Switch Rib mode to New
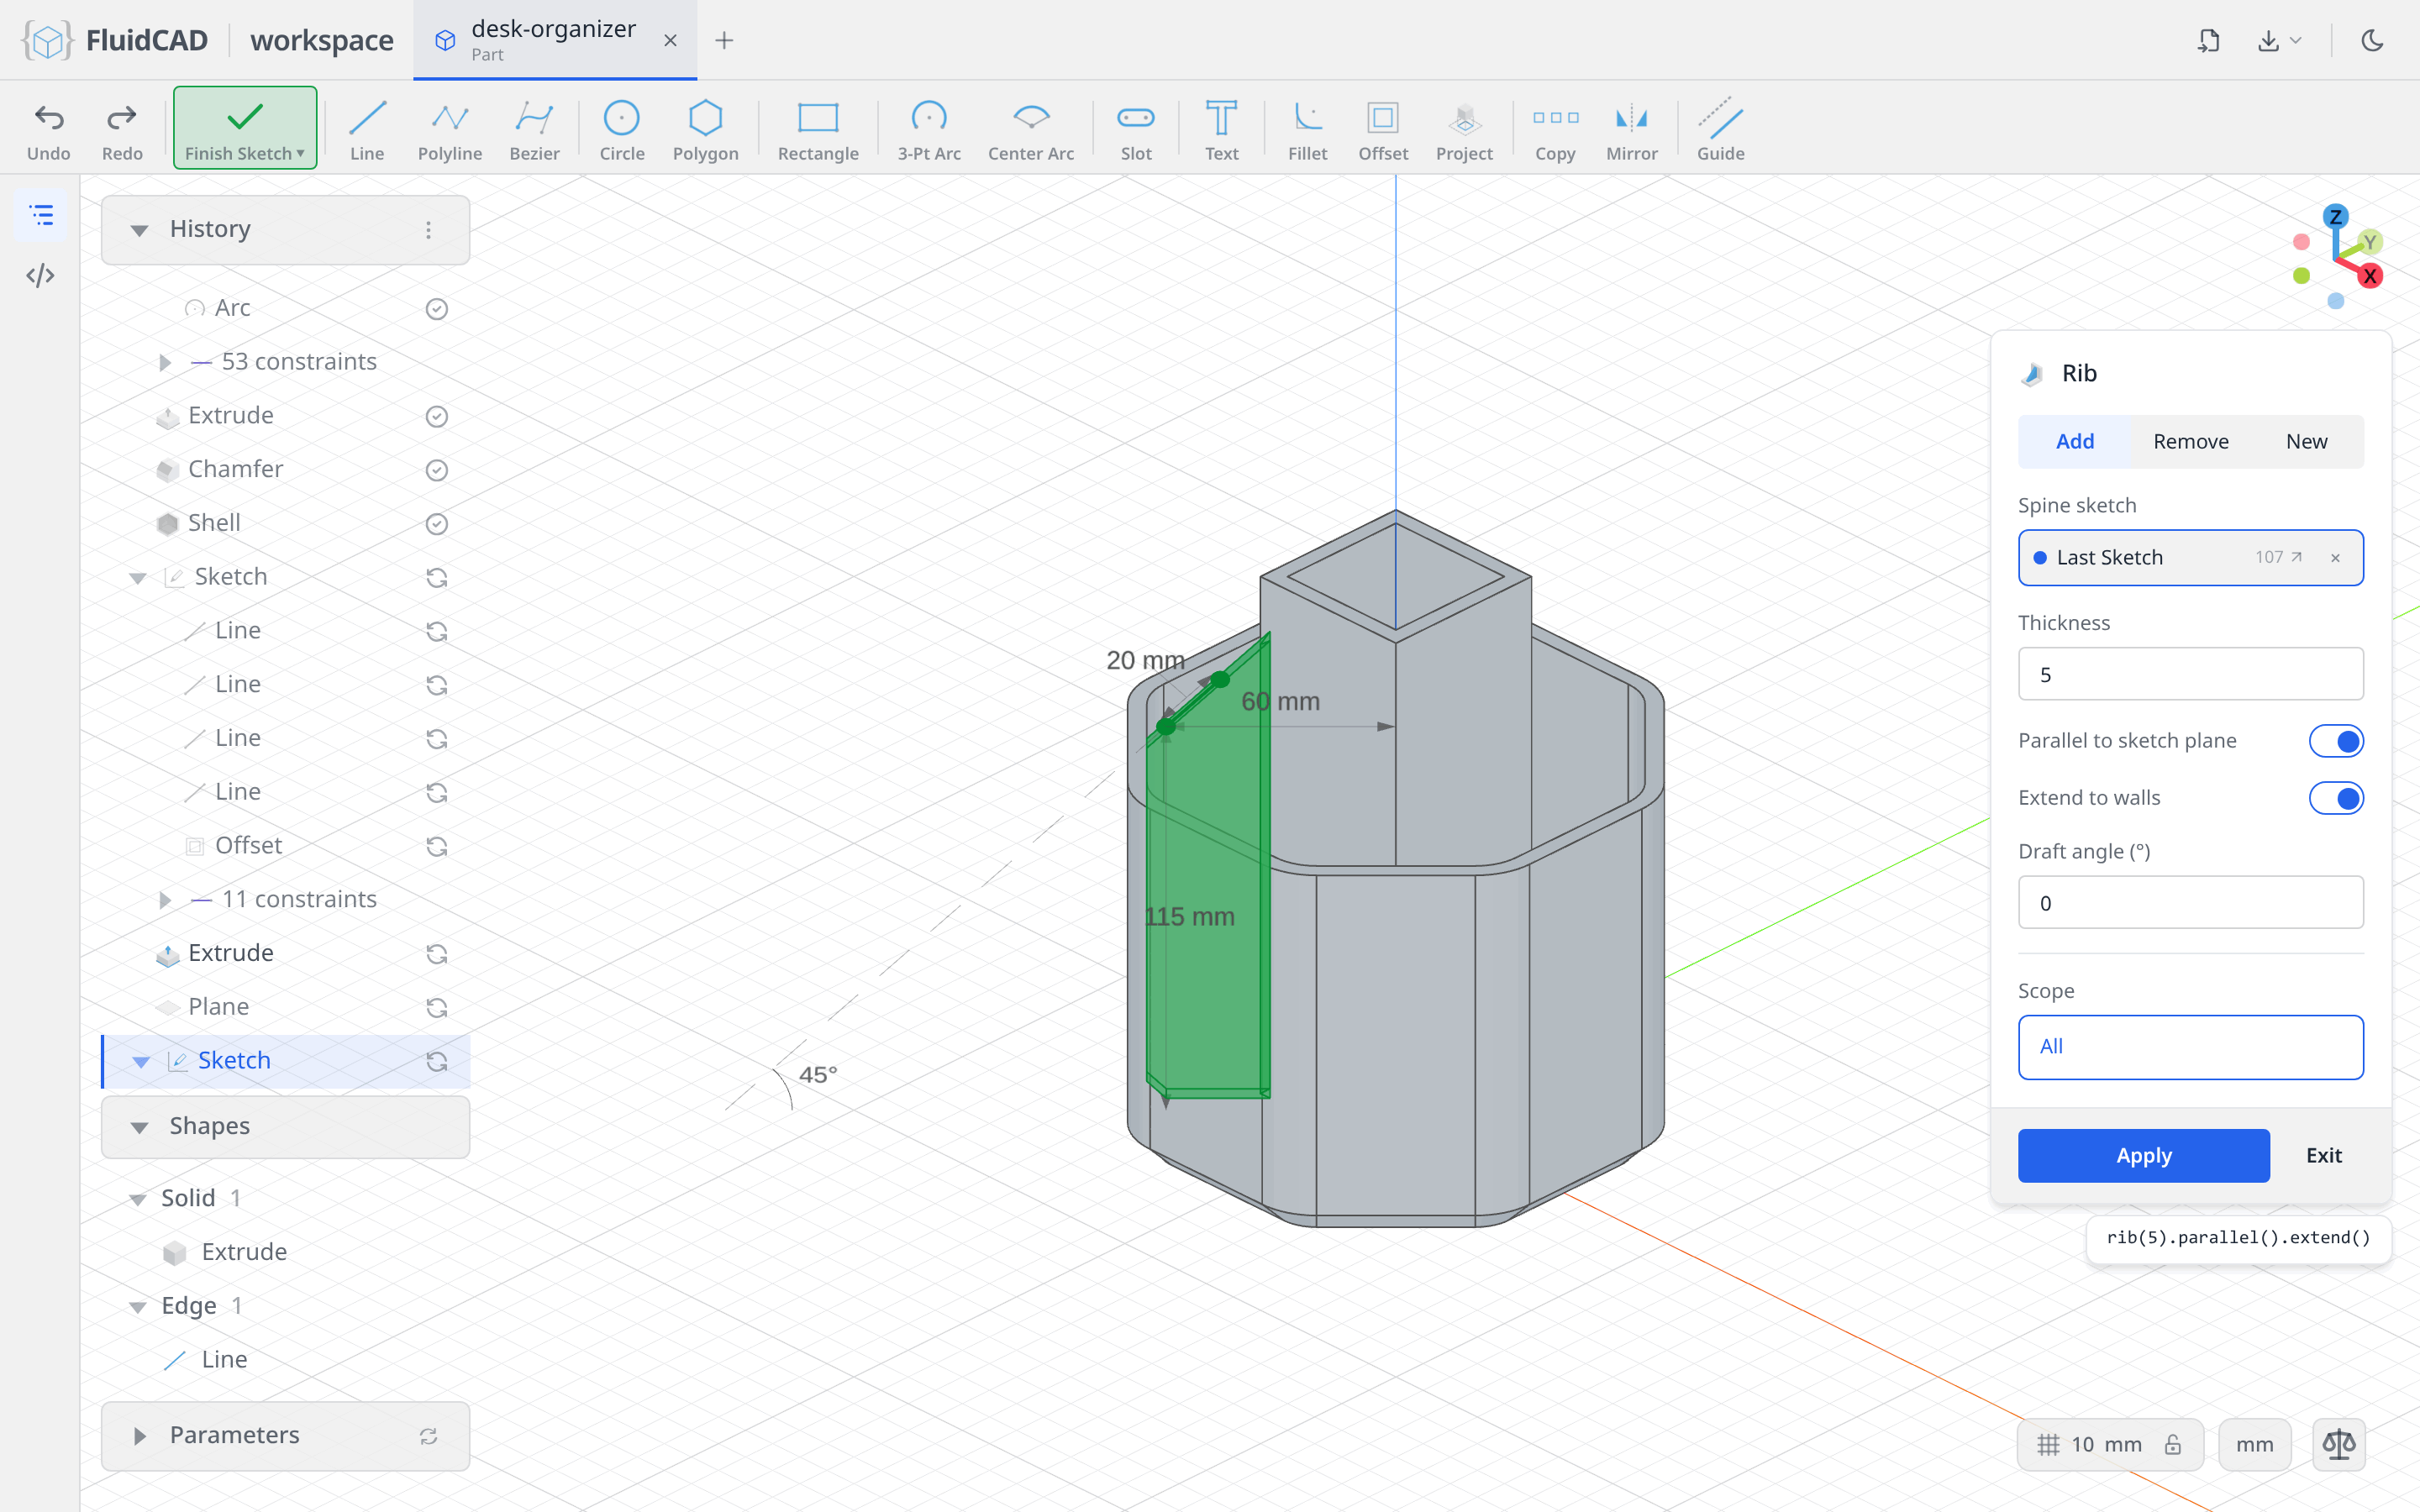This screenshot has height=1512, width=2420. tap(2306, 441)
